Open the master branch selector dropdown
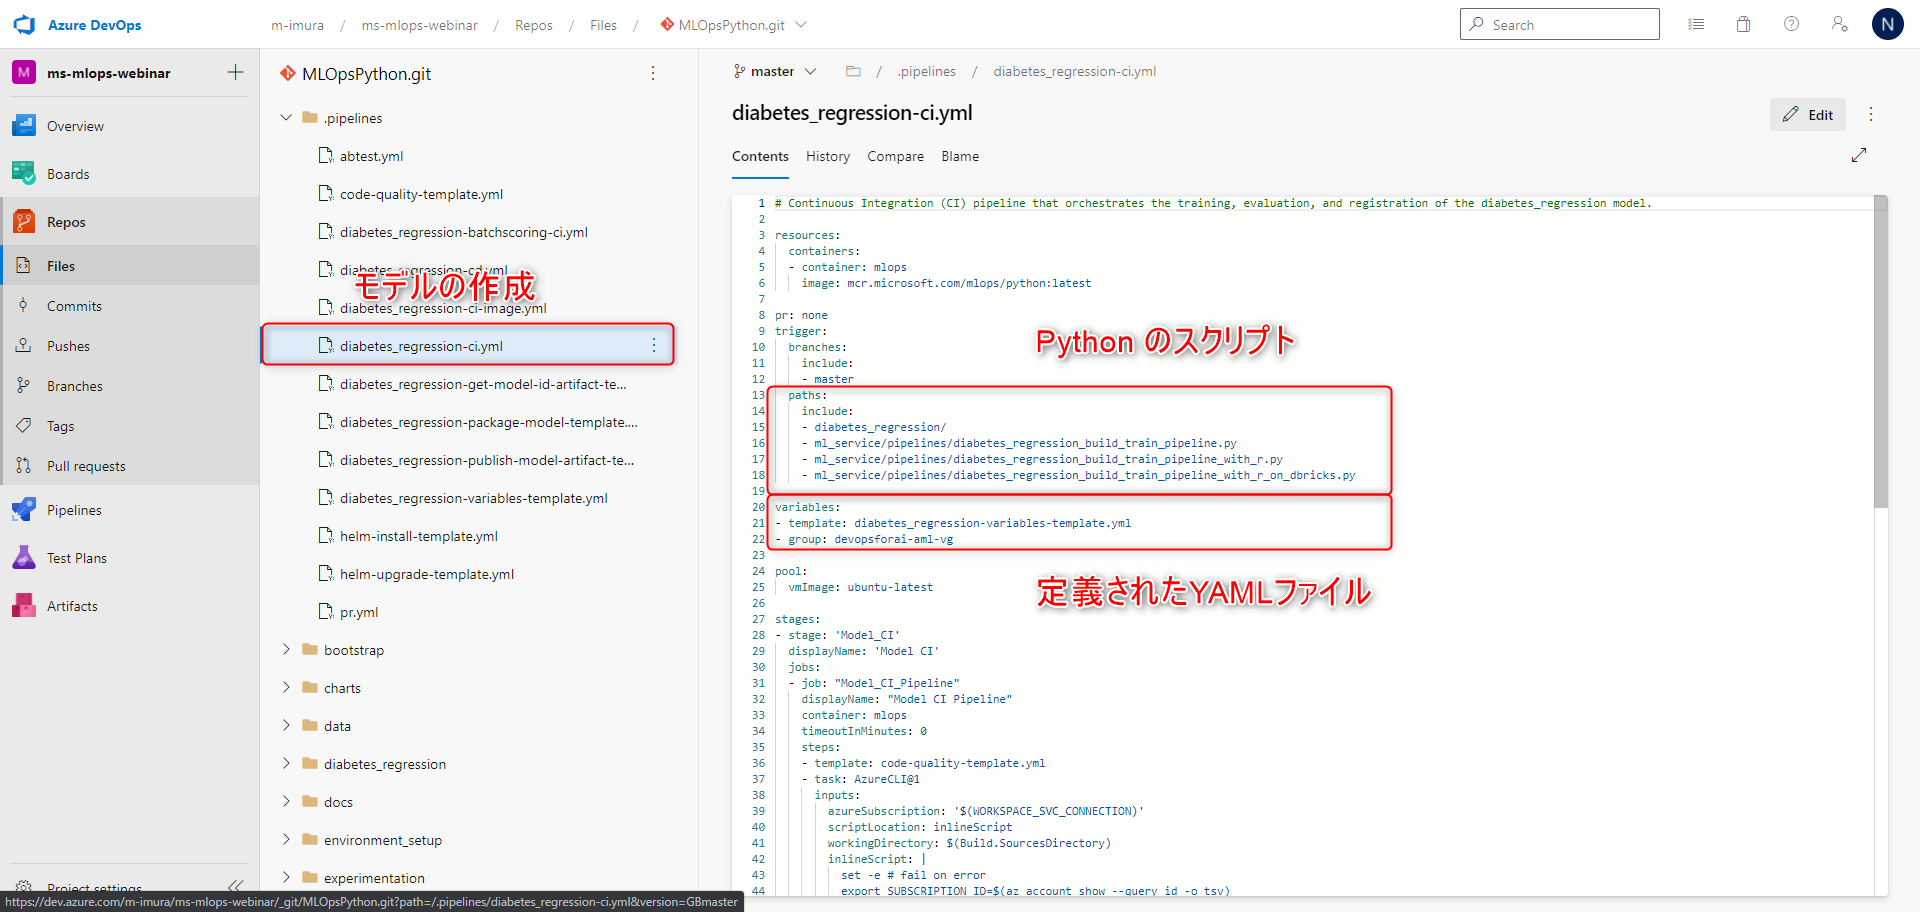 775,71
